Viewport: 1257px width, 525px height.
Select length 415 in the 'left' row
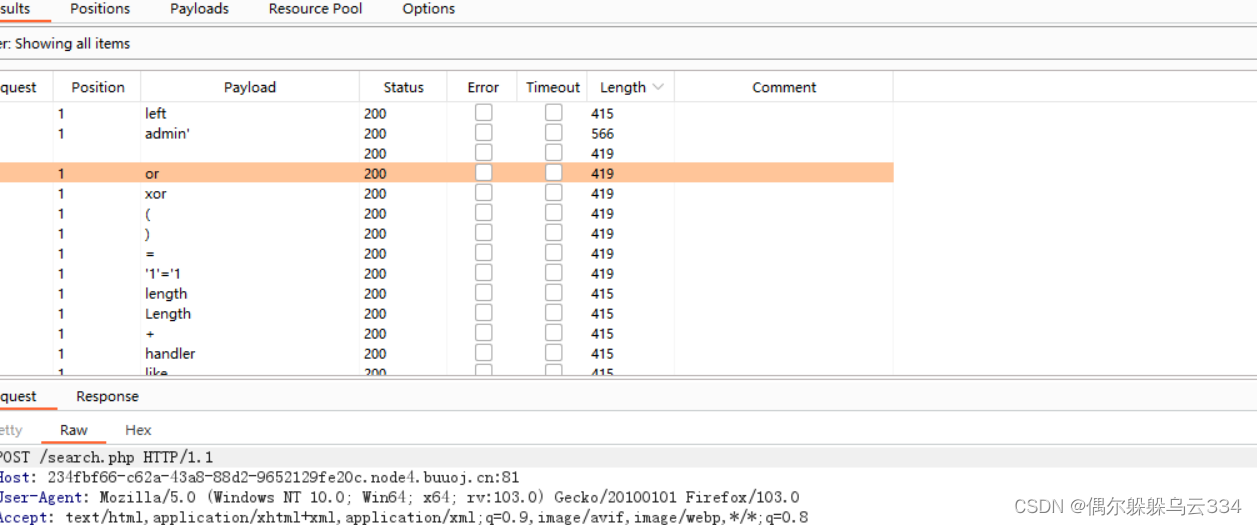pos(602,113)
